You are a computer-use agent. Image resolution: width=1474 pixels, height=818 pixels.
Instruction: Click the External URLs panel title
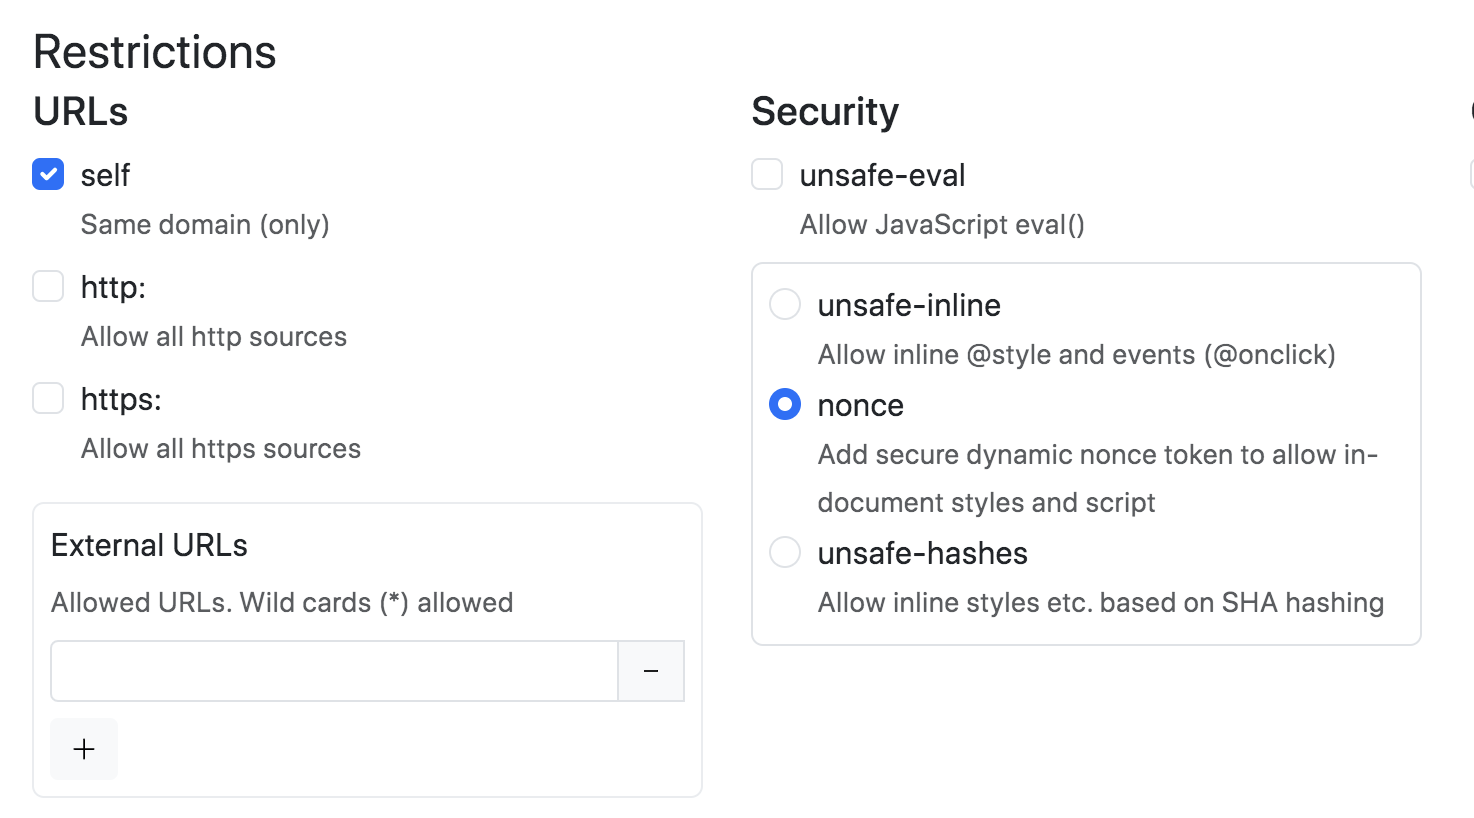click(x=149, y=545)
